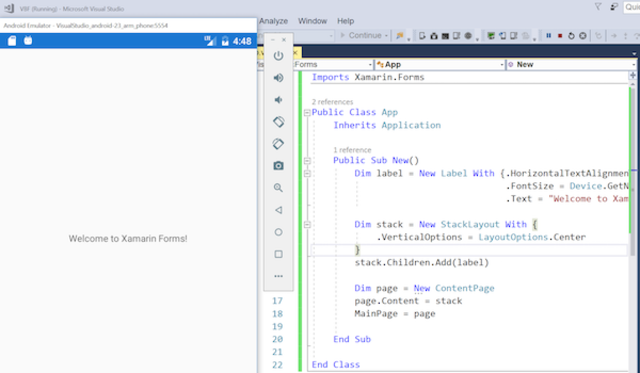Screen dimensions: 640x373
Task: Tap the emulator home circle button
Action: coord(278,232)
